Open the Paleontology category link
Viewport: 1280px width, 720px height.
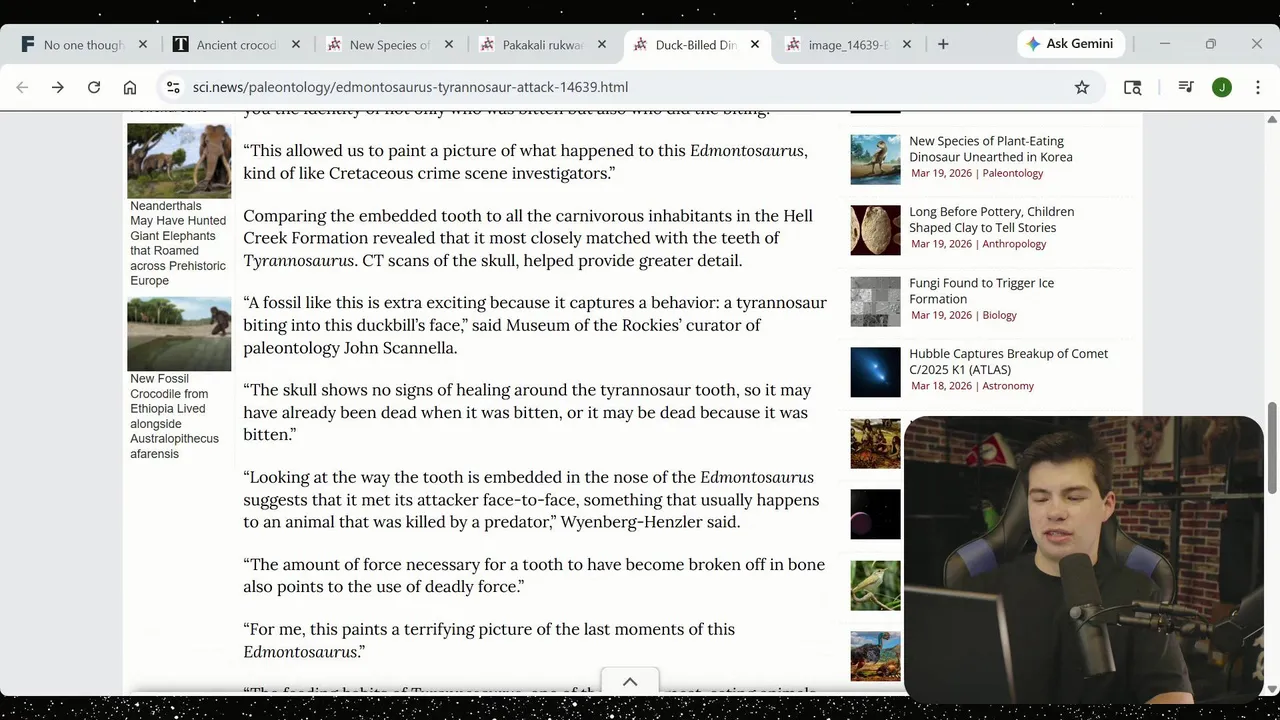pos(1012,173)
